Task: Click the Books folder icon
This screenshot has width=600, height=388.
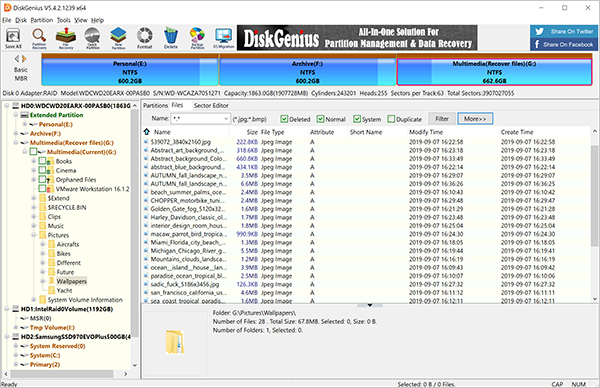Action: (51, 161)
